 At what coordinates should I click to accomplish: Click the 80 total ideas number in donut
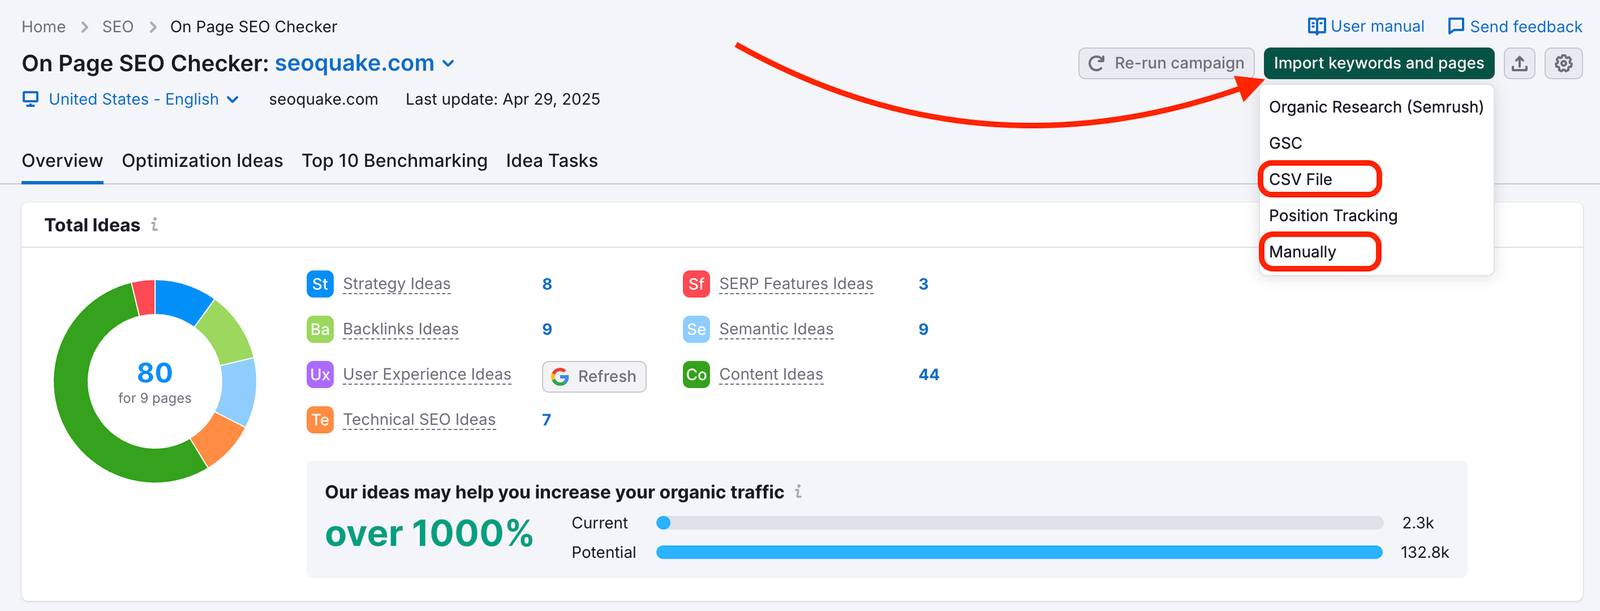(x=155, y=373)
